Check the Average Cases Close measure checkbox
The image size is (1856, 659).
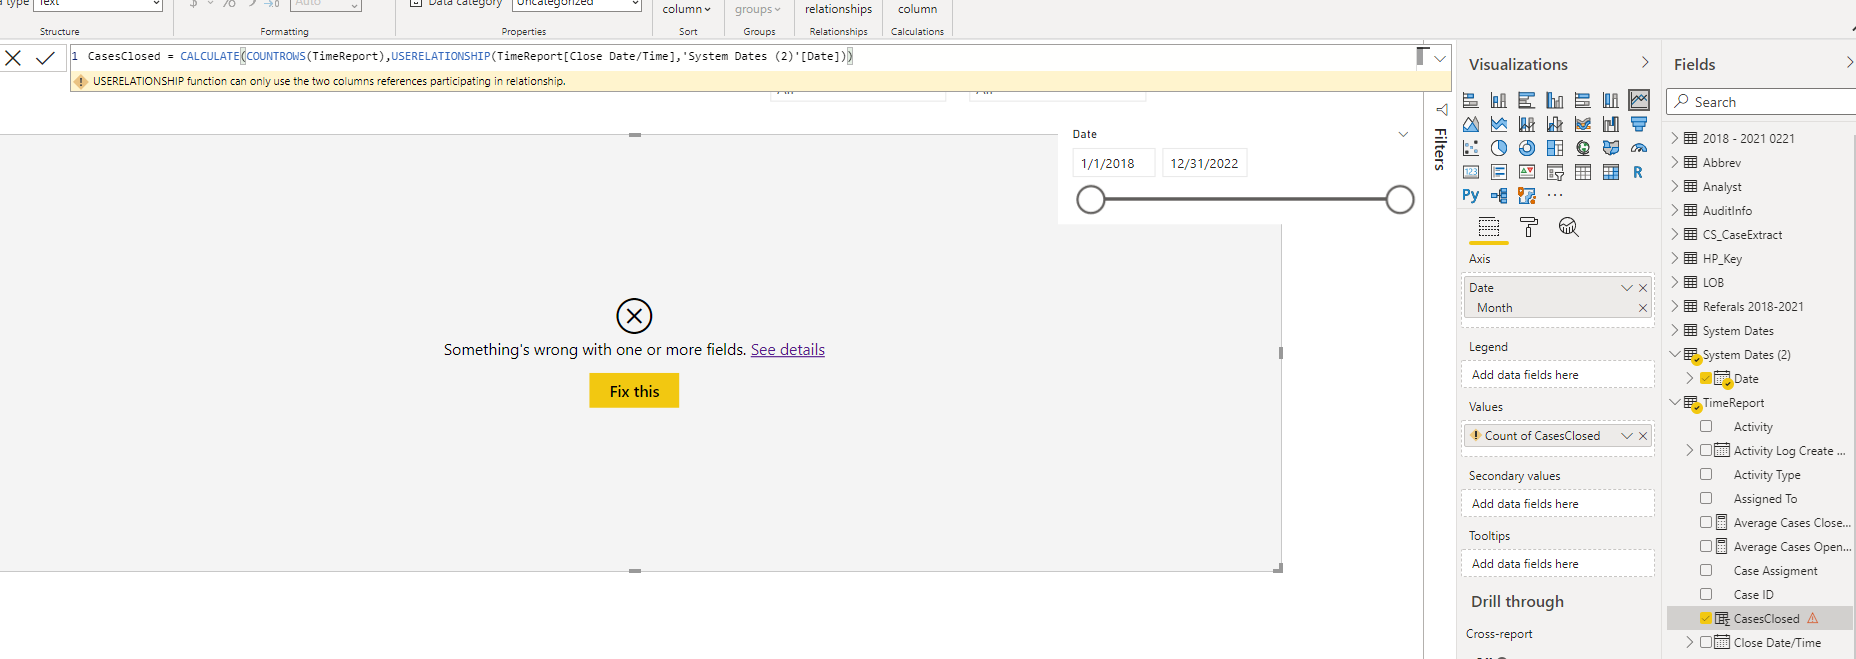1706,522
